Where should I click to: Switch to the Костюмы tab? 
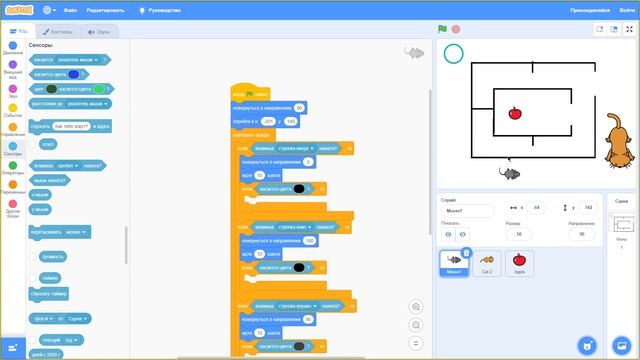58,31
